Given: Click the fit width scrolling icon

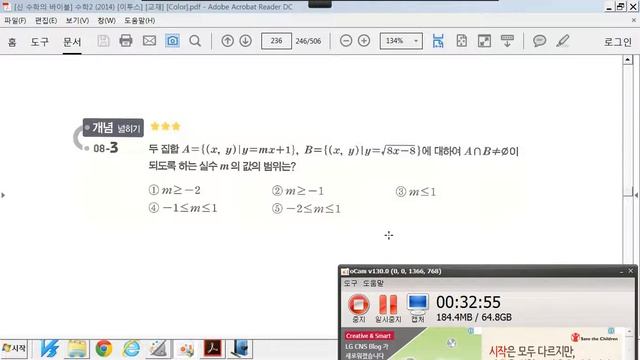Looking at the screenshot, I should pyautogui.click(x=438, y=41).
